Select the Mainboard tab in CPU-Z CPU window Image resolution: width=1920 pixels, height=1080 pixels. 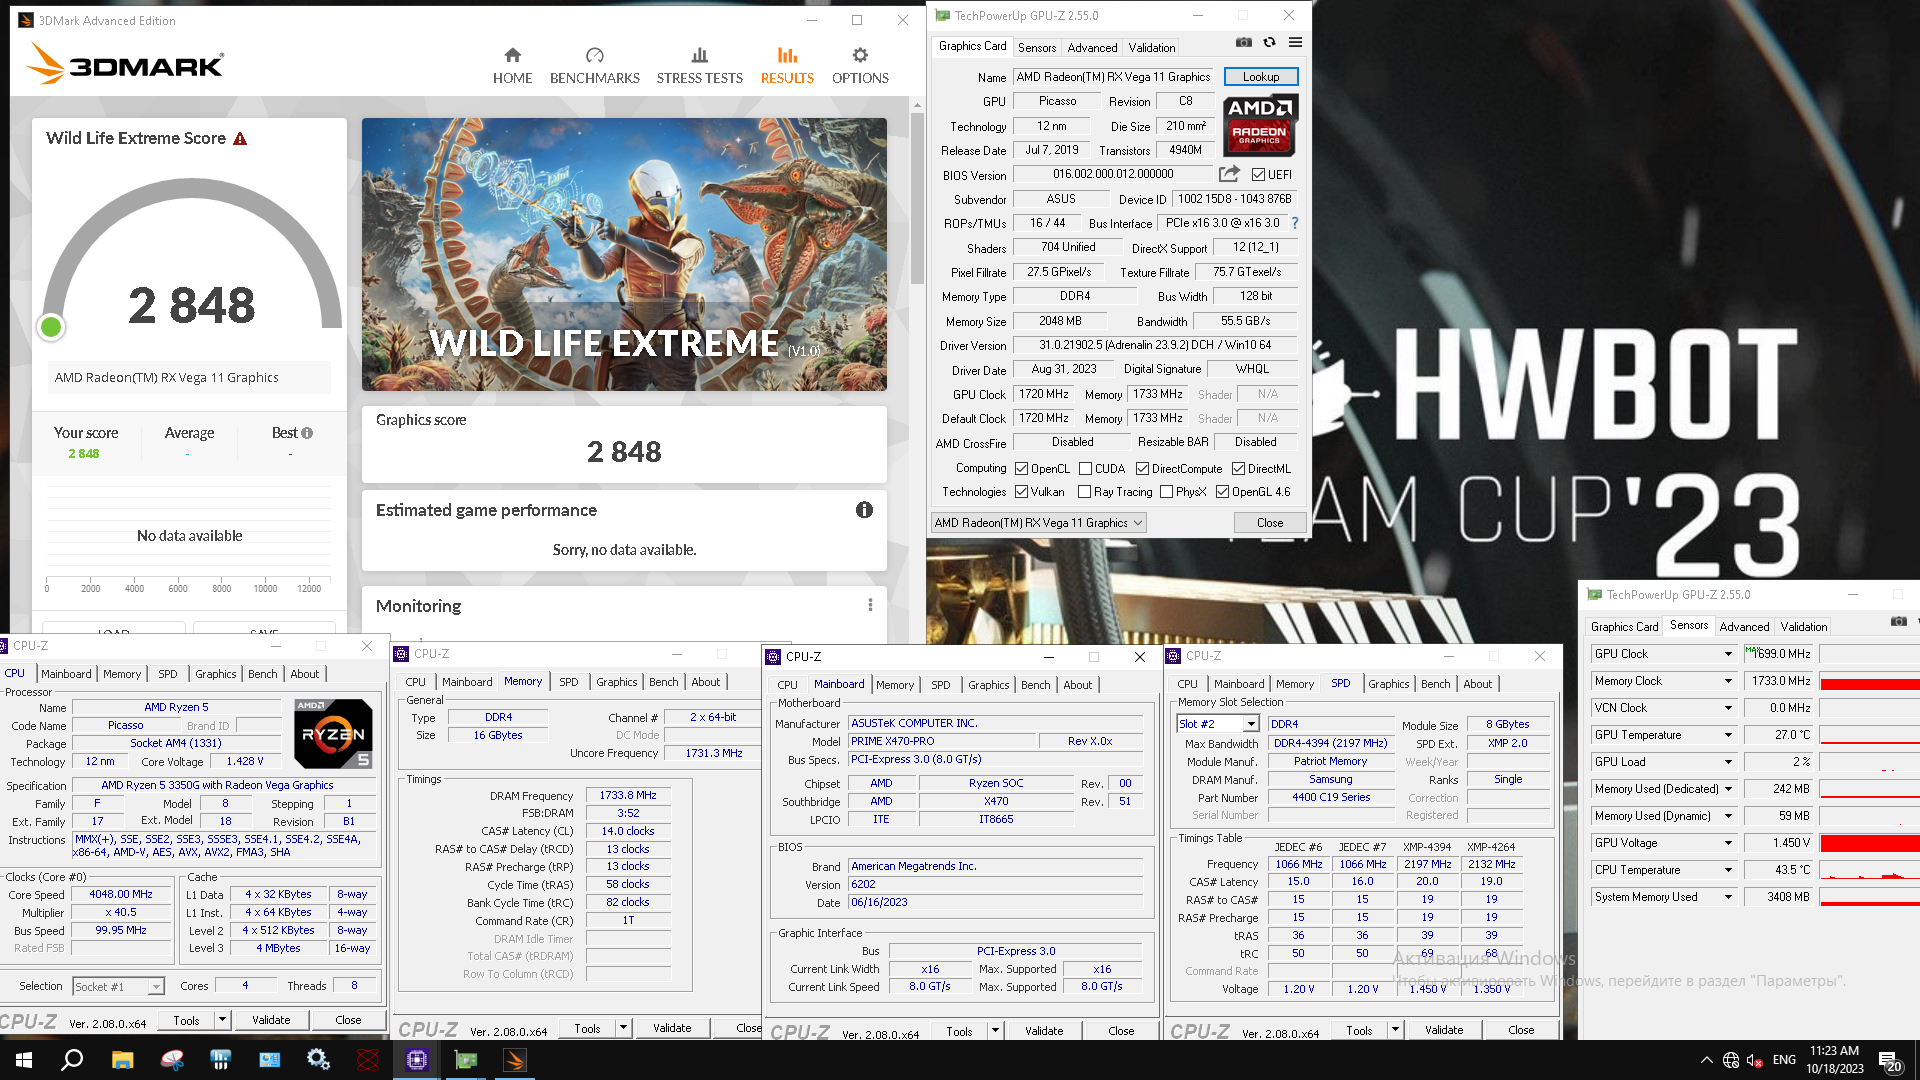66,674
